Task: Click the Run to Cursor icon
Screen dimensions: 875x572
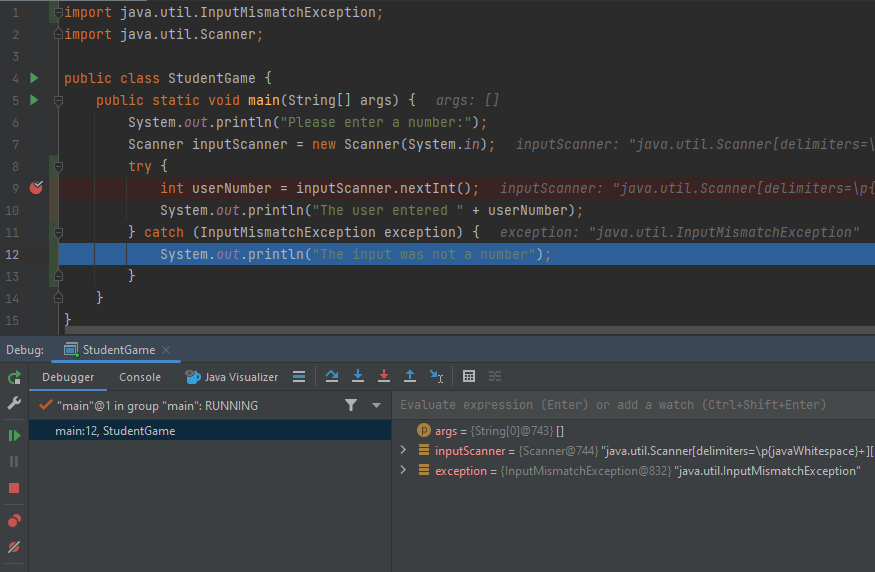Action: coord(436,377)
